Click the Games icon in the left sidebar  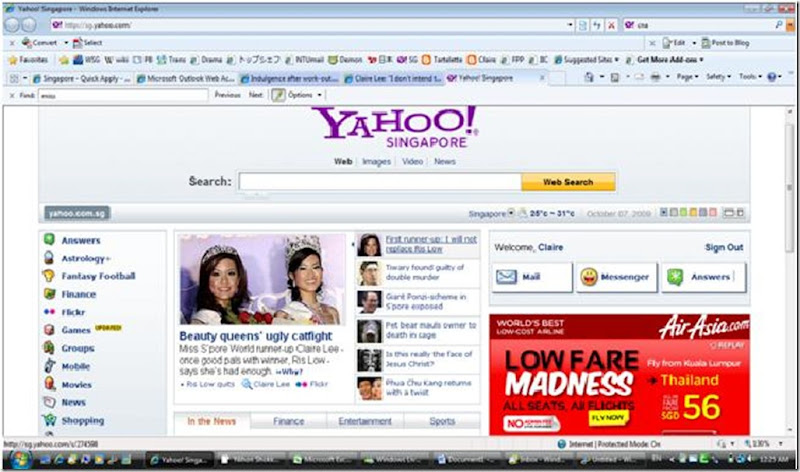[49, 330]
